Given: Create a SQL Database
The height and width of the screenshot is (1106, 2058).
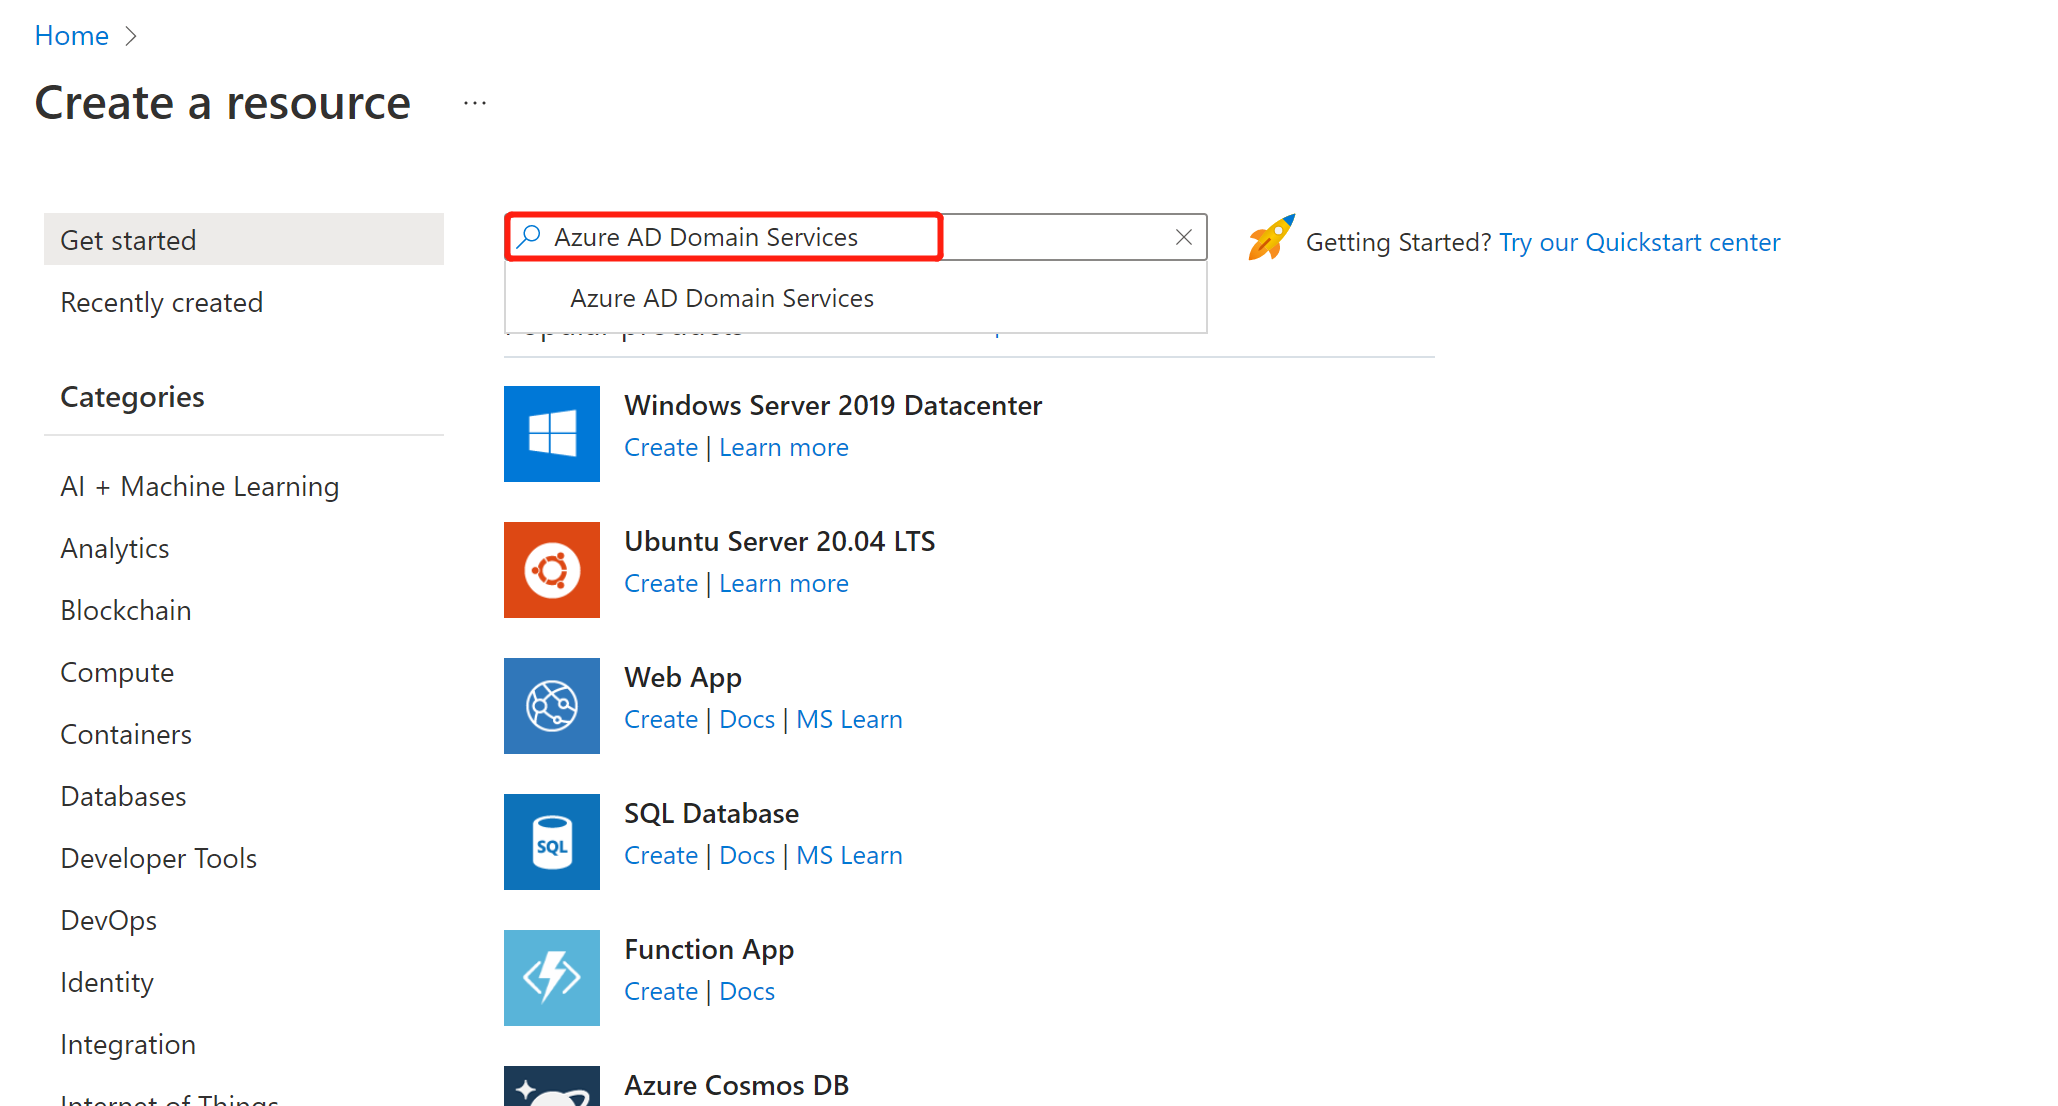Looking at the screenshot, I should click(x=661, y=855).
